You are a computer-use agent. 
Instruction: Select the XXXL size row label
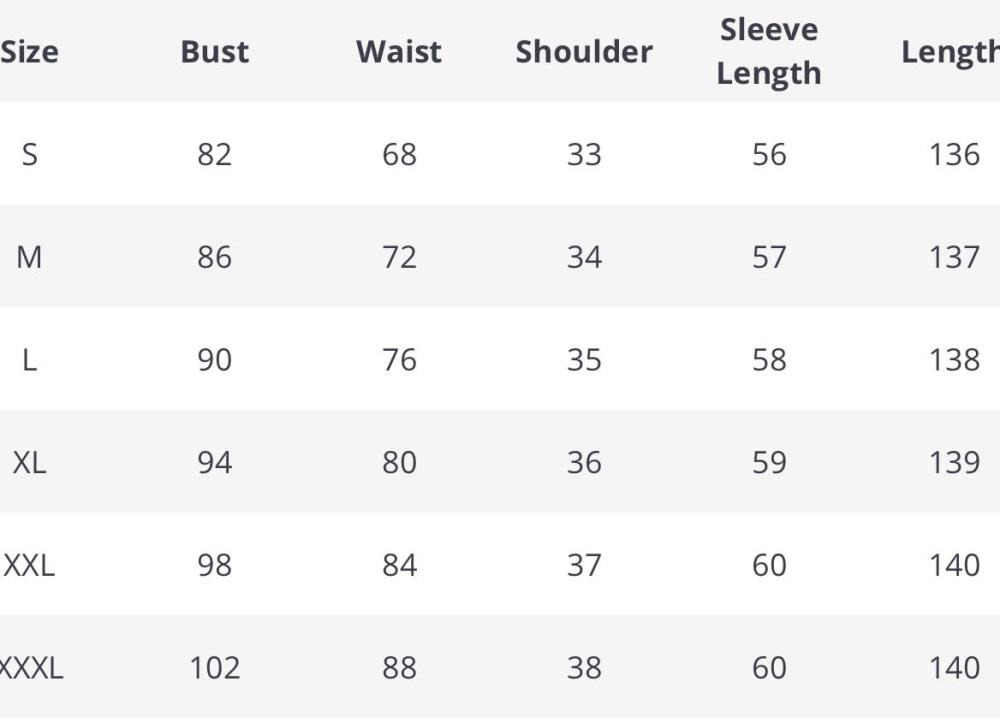click(31, 667)
